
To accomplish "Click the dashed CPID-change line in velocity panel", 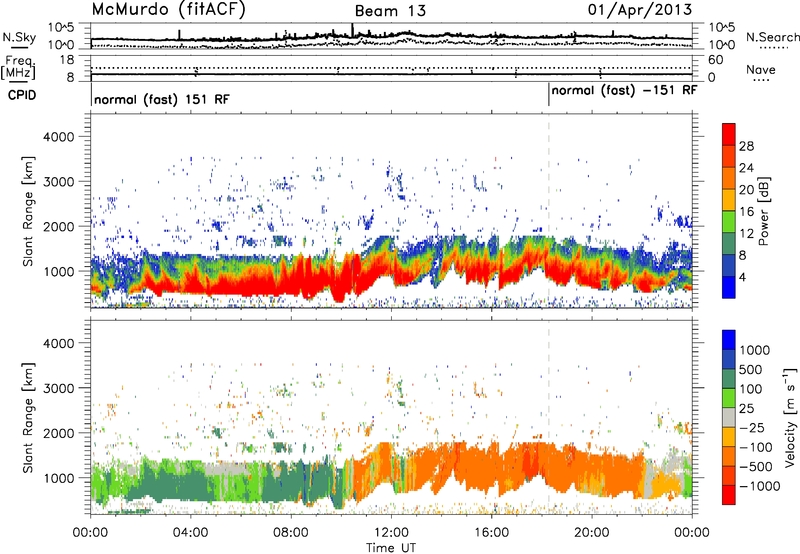I will tap(549, 417).
